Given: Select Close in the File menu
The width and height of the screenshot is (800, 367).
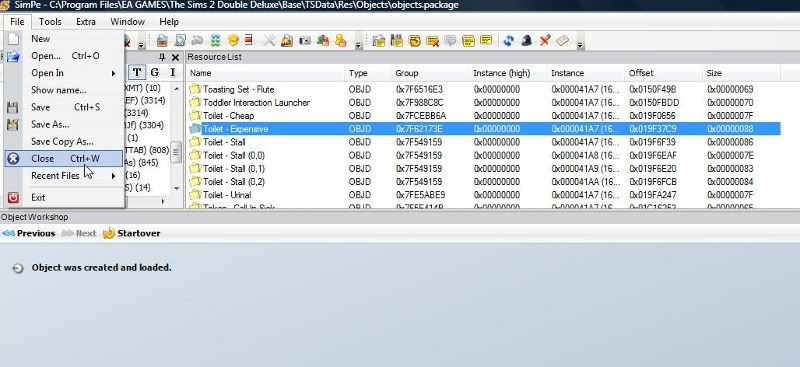Looking at the screenshot, I should 64,159.
